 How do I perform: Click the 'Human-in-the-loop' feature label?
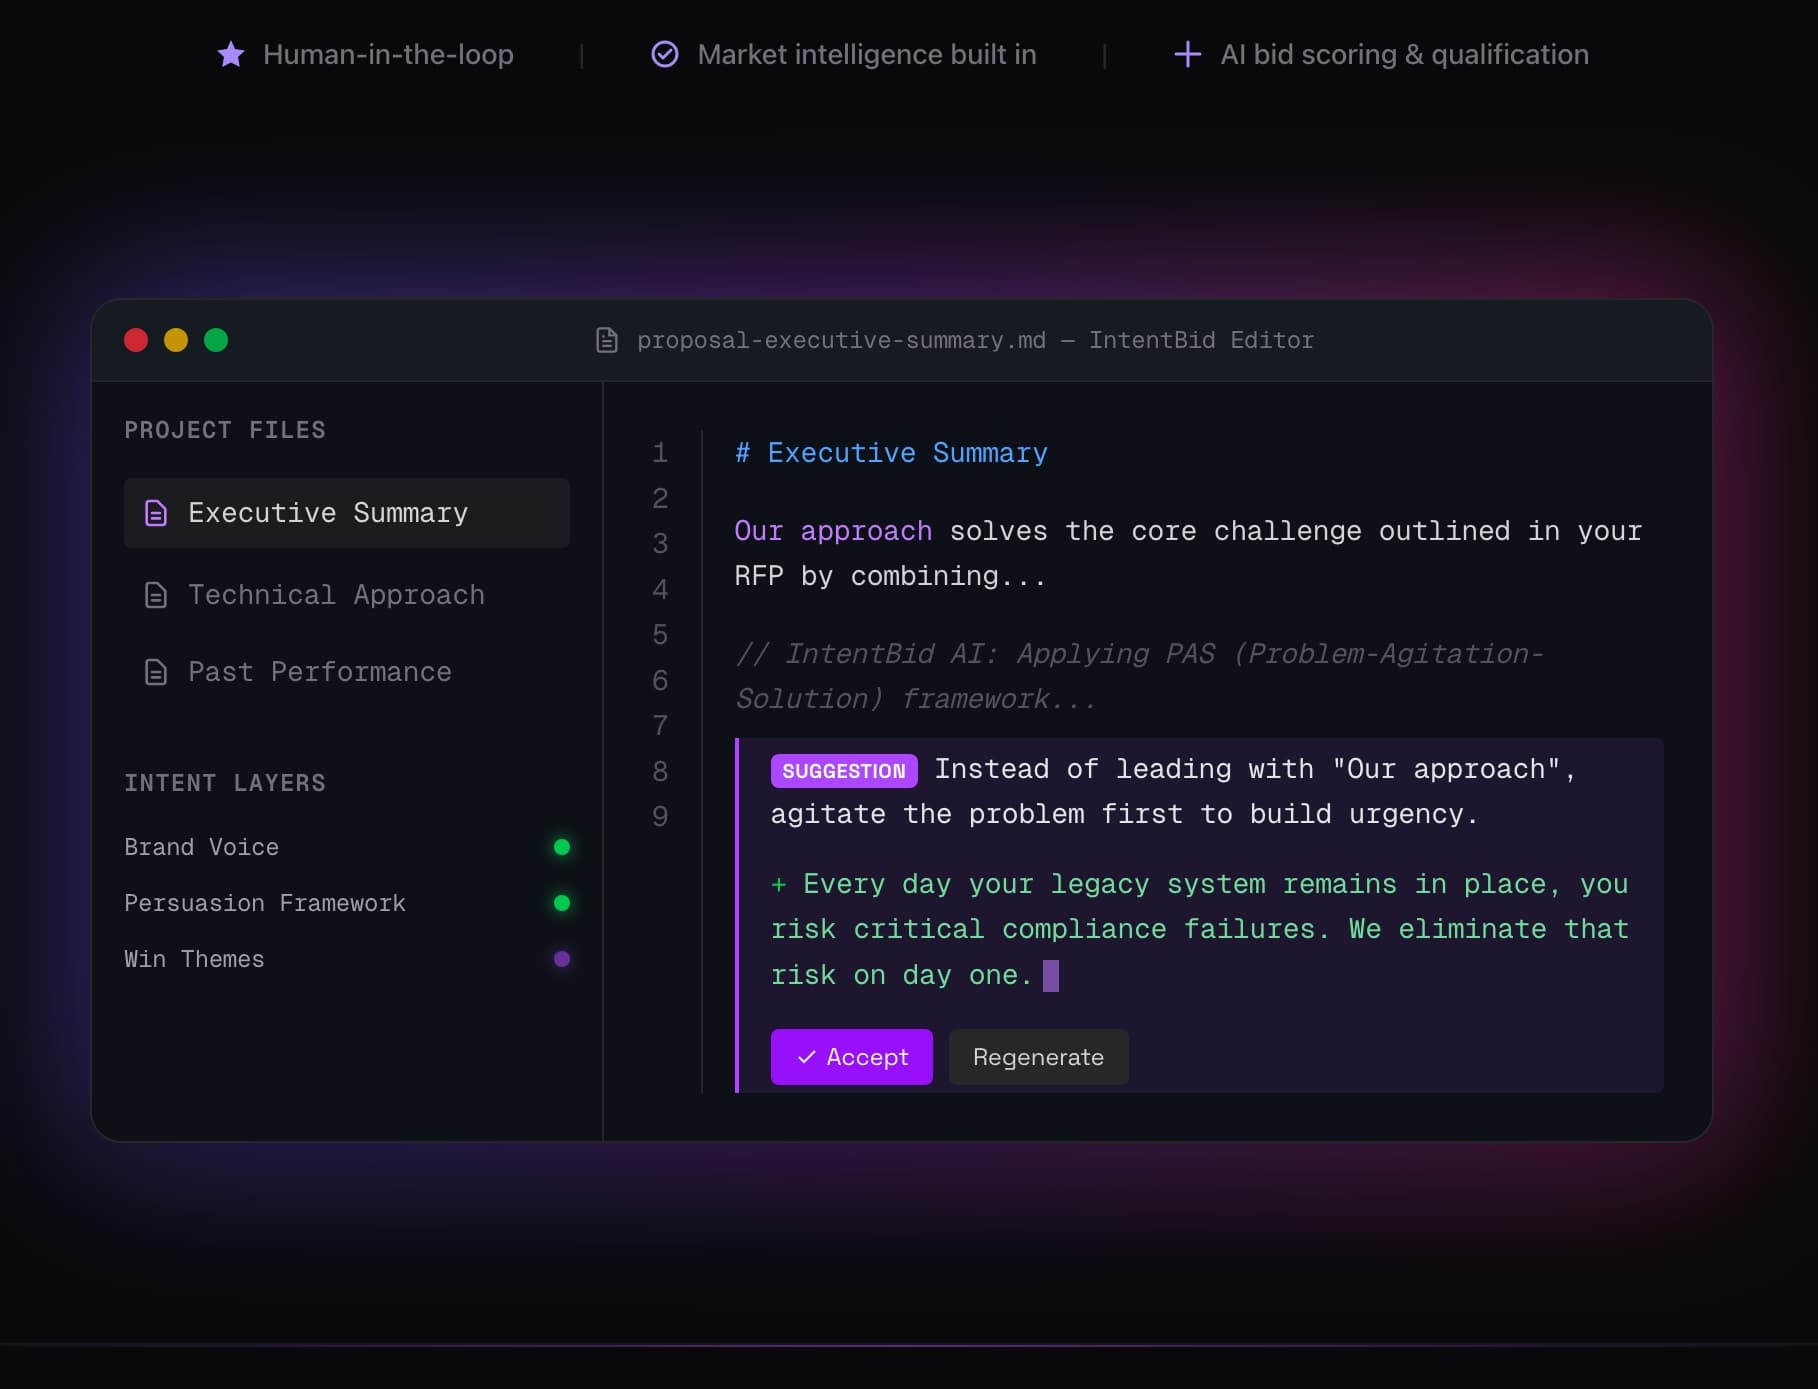(388, 54)
